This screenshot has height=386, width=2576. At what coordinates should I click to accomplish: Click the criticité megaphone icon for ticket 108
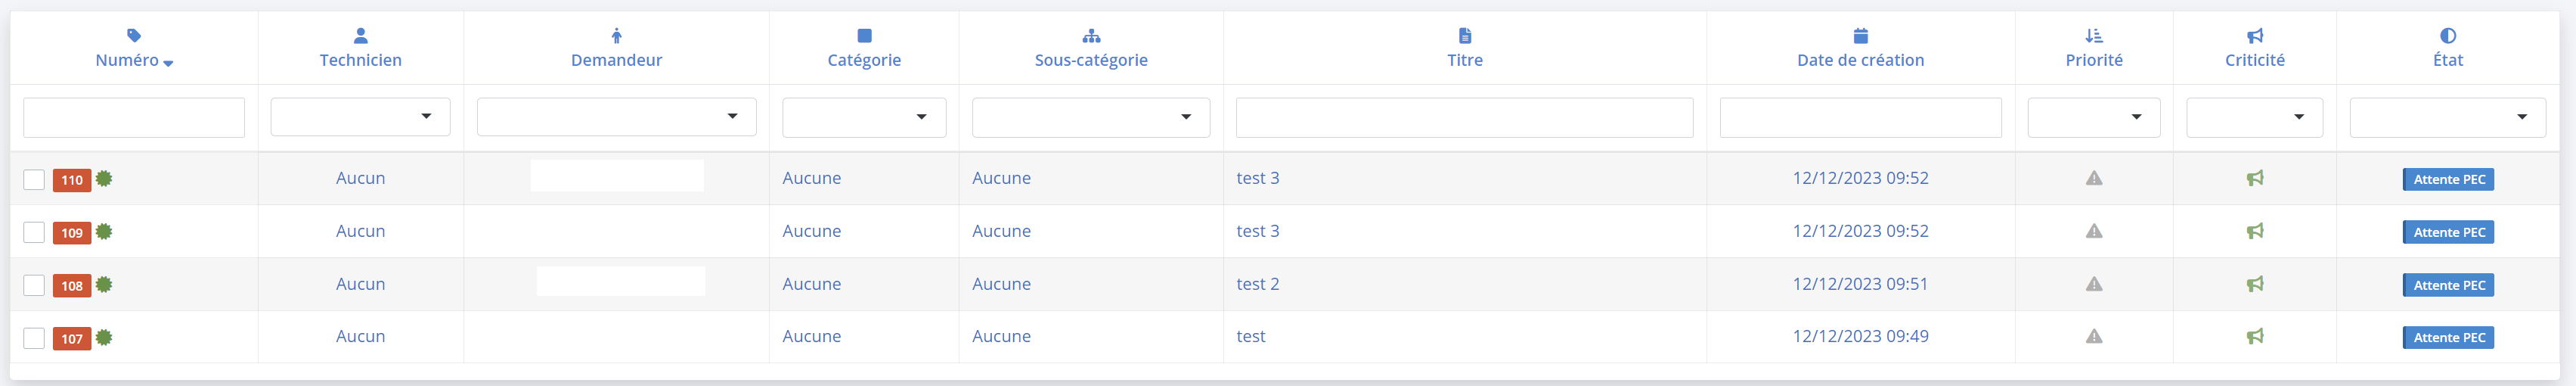pyautogui.click(x=2254, y=284)
